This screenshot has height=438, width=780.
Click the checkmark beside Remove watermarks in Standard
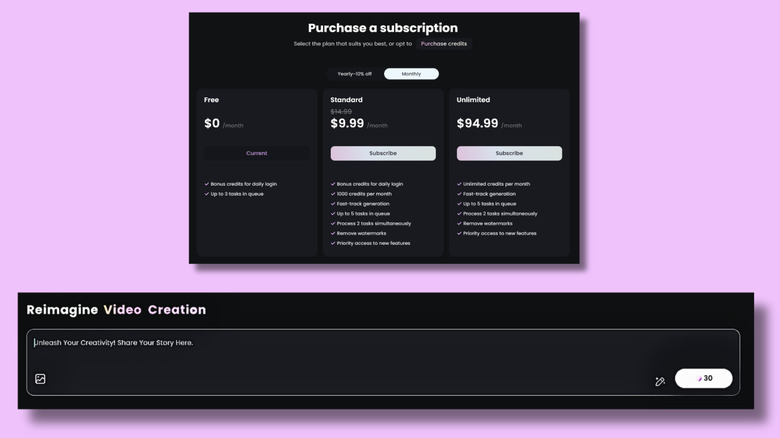coord(333,233)
